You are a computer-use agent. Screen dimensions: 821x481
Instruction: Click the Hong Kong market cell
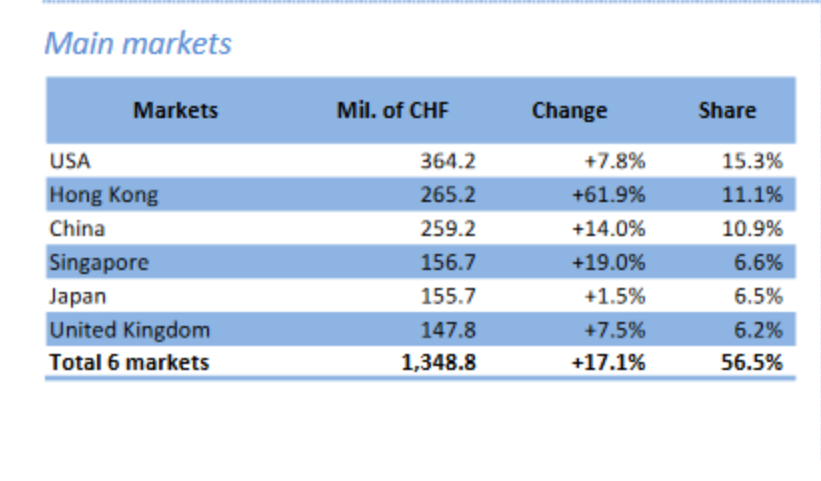(x=104, y=194)
